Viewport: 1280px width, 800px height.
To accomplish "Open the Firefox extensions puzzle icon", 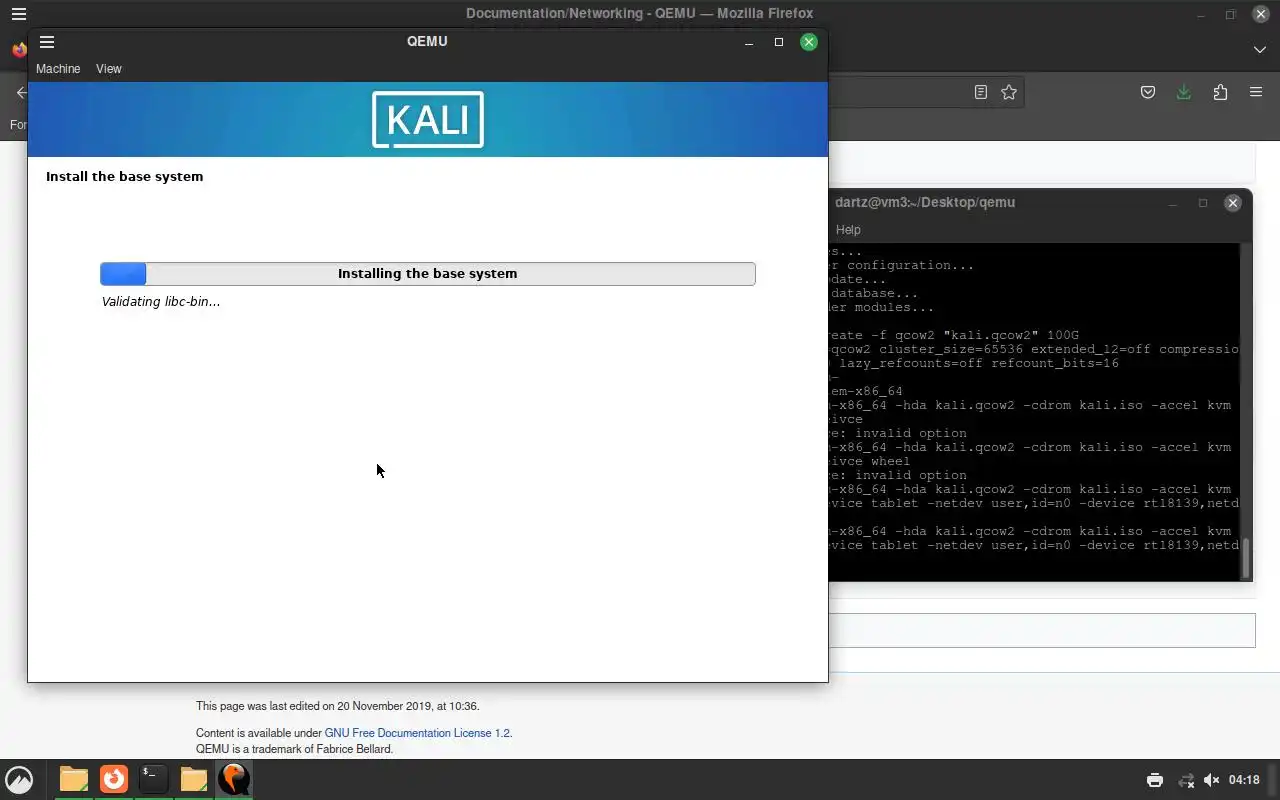I will [x=1220, y=92].
